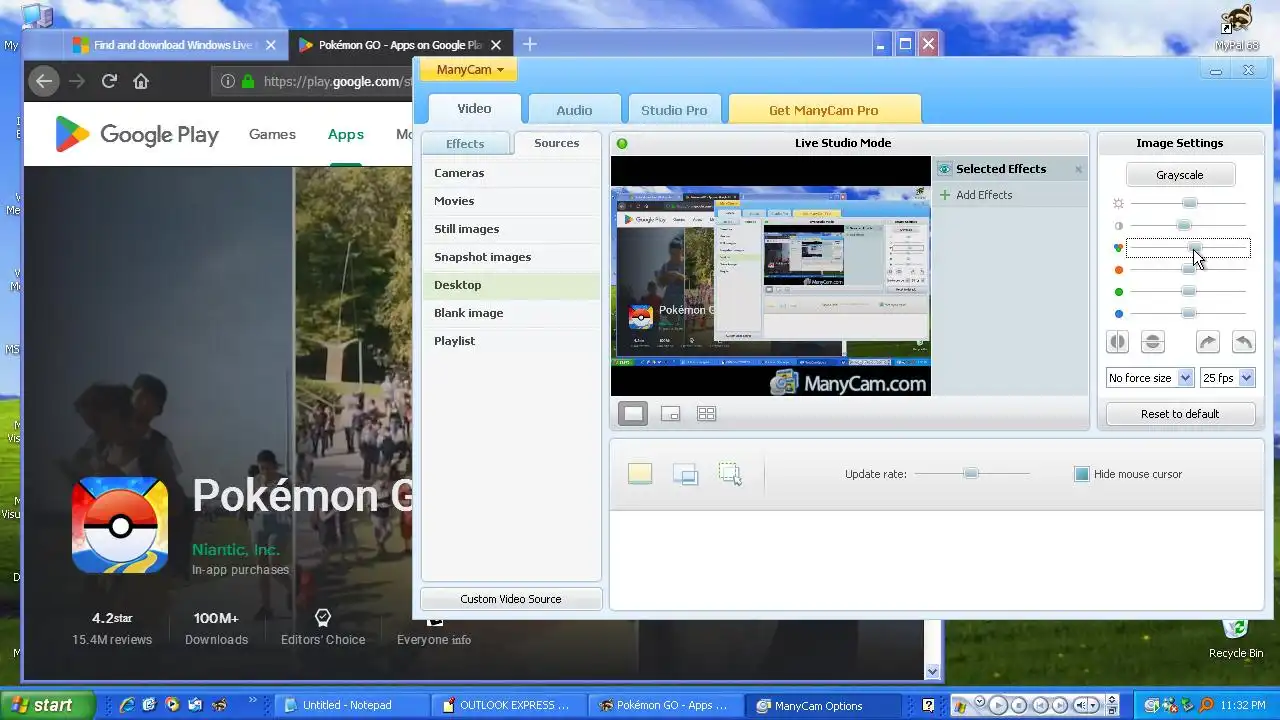Launch Internet Explorer from the quick launch
The height and width of the screenshot is (720, 1280).
(x=126, y=705)
